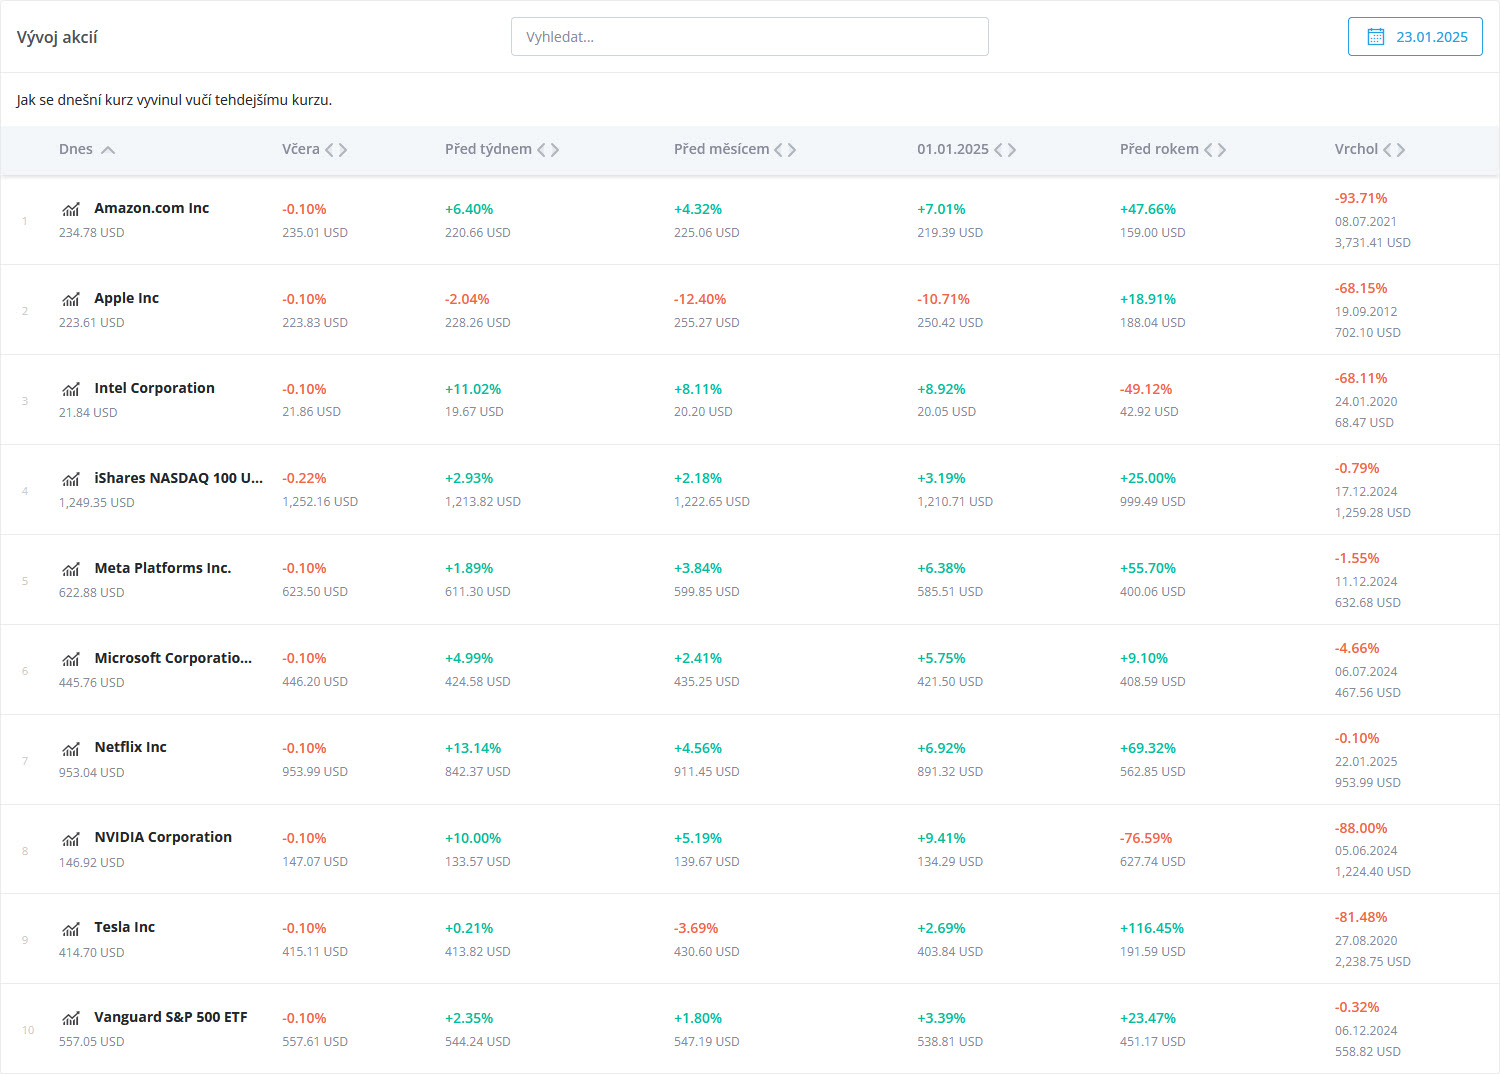The width and height of the screenshot is (1500, 1074).
Task: Open chart icon for Tesla Inc
Action: [71, 928]
